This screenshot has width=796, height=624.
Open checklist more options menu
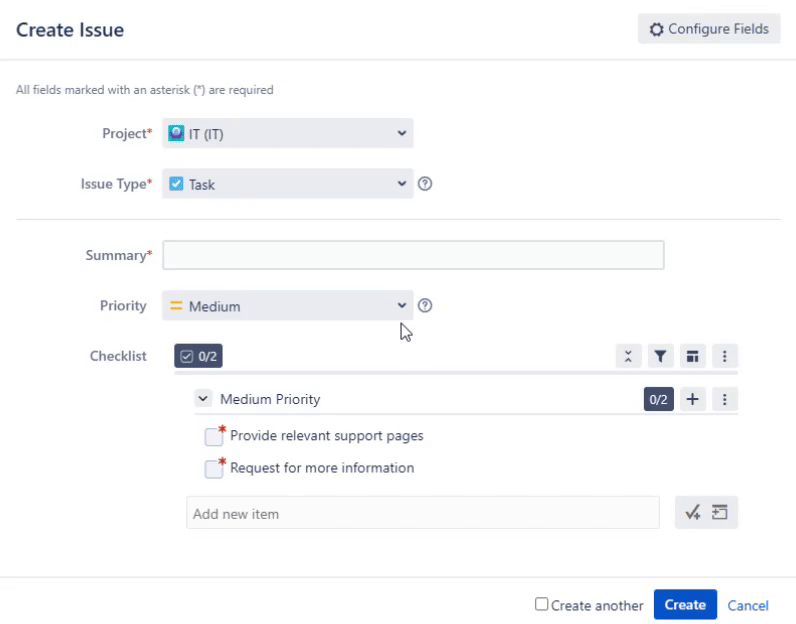tap(725, 356)
